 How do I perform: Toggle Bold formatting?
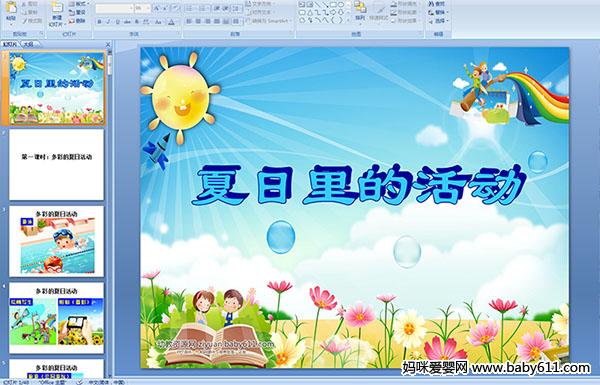(99, 22)
